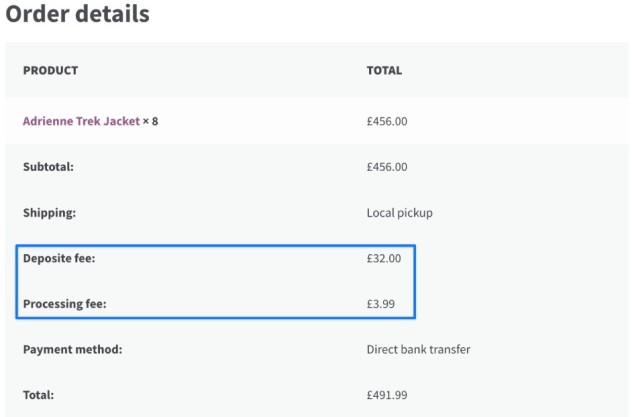This screenshot has width=632, height=417.
Task: Select the Processing fee label
Action: (65, 304)
